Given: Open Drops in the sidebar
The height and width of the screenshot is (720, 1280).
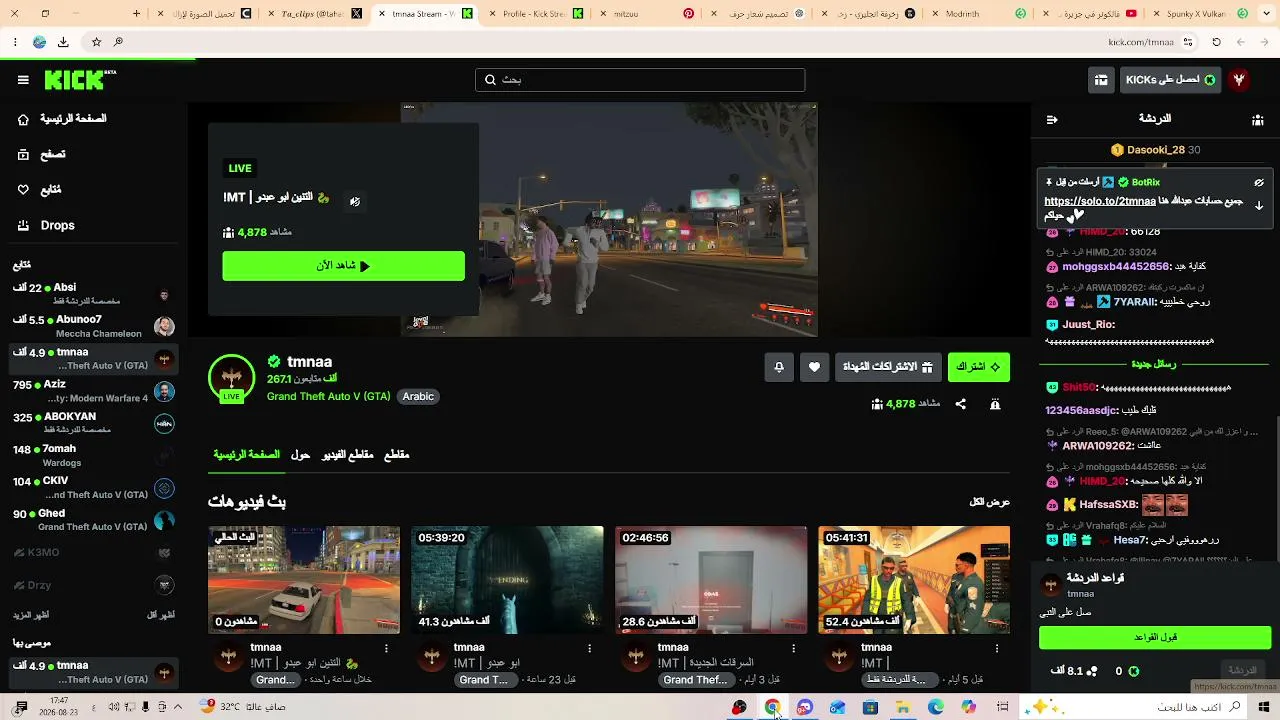Looking at the screenshot, I should 46,226.
